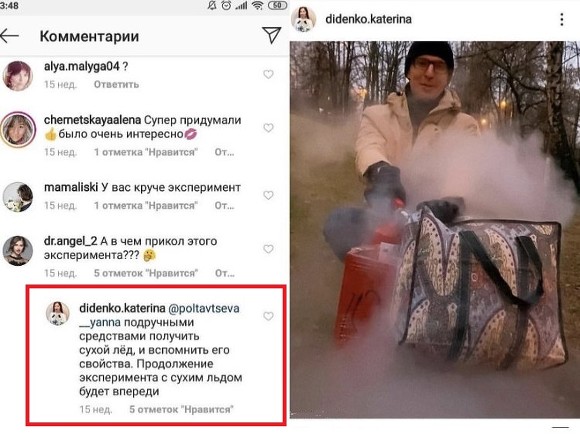
Task: Like alya.malyga04's comment with heart
Action: (268, 74)
